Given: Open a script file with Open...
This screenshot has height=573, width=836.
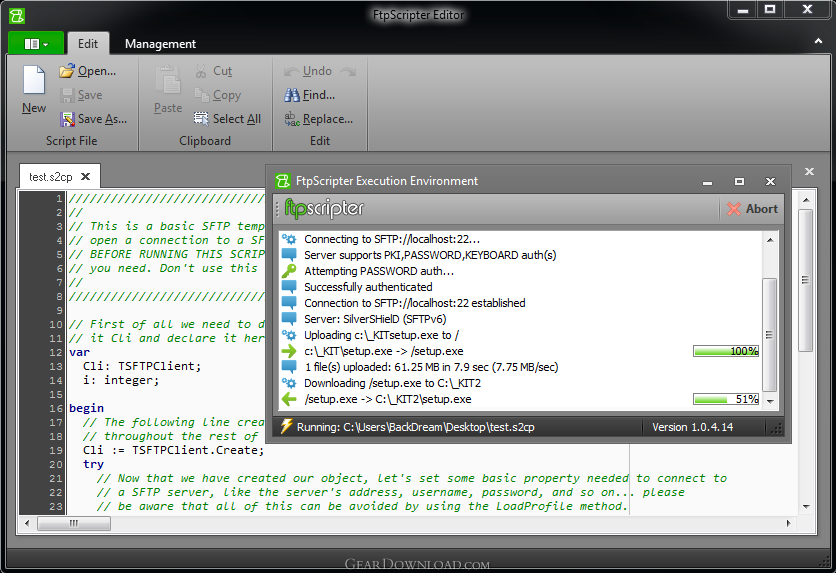Looking at the screenshot, I should click(x=88, y=71).
